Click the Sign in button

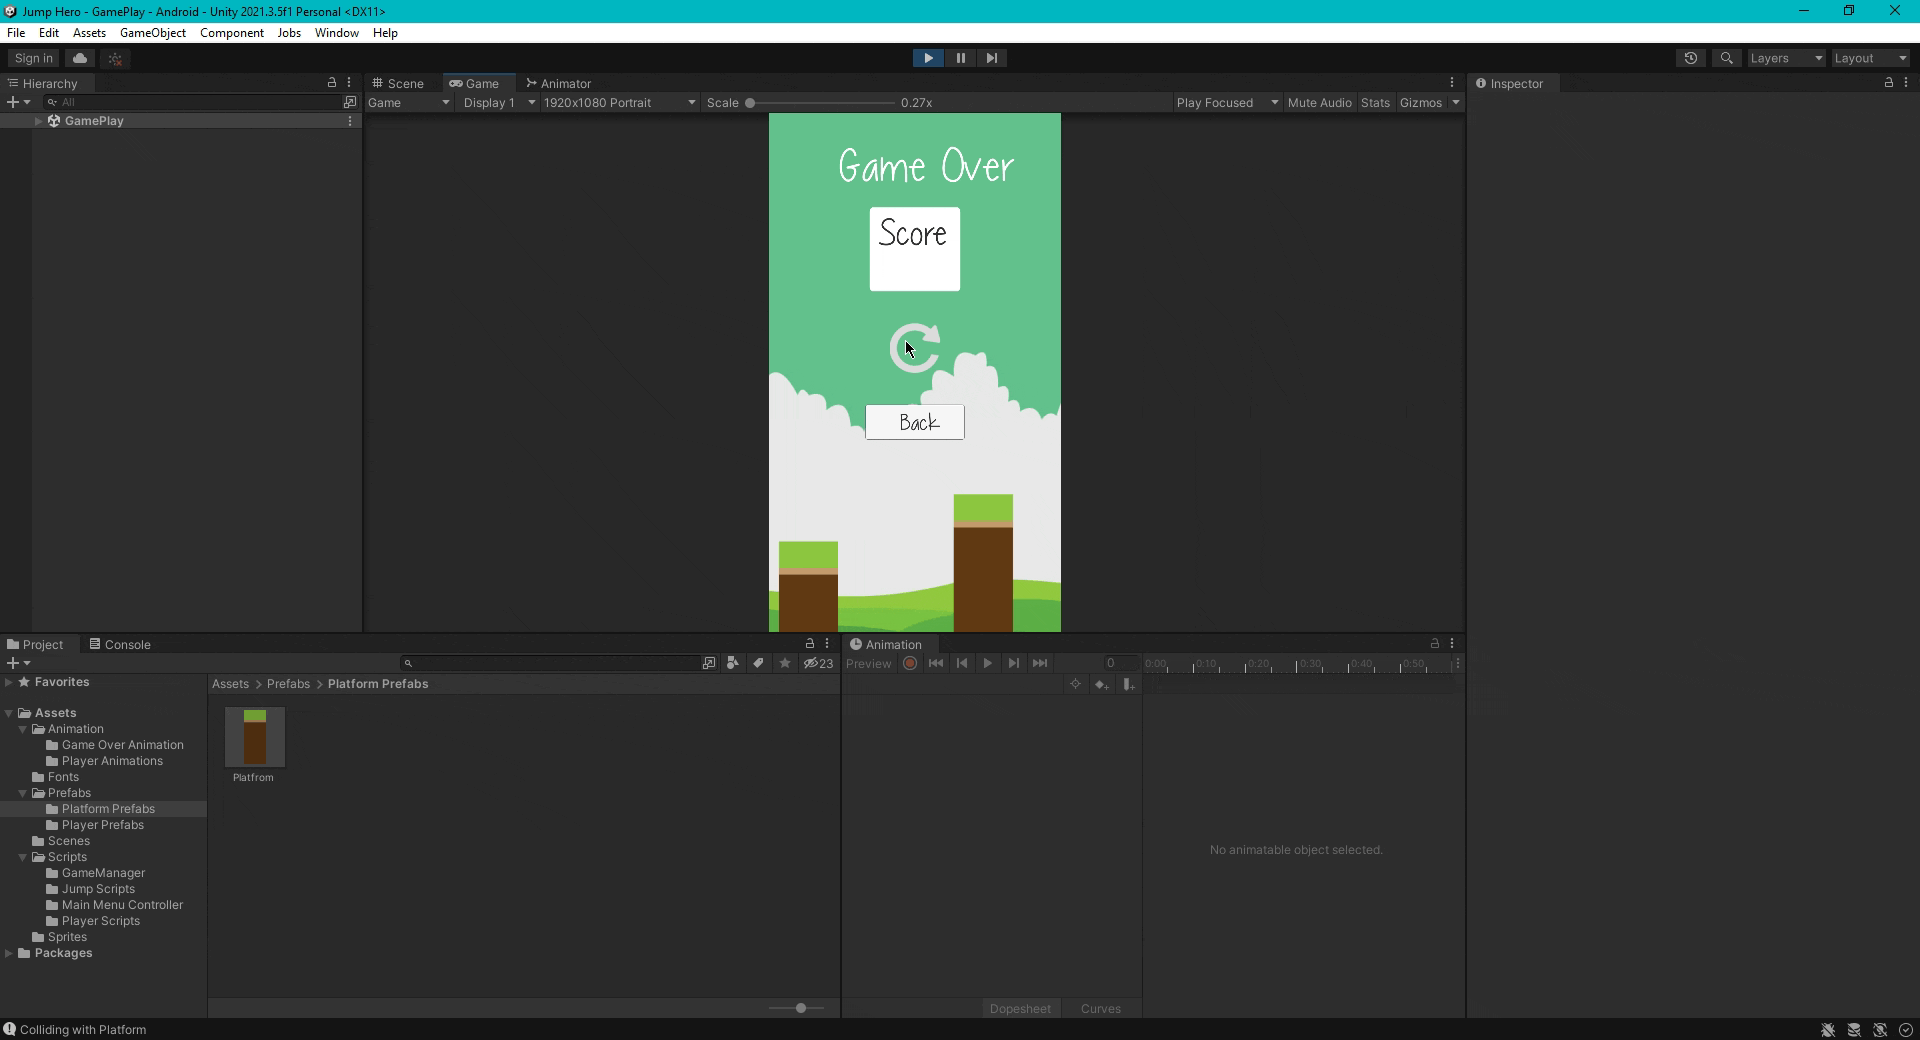[34, 58]
